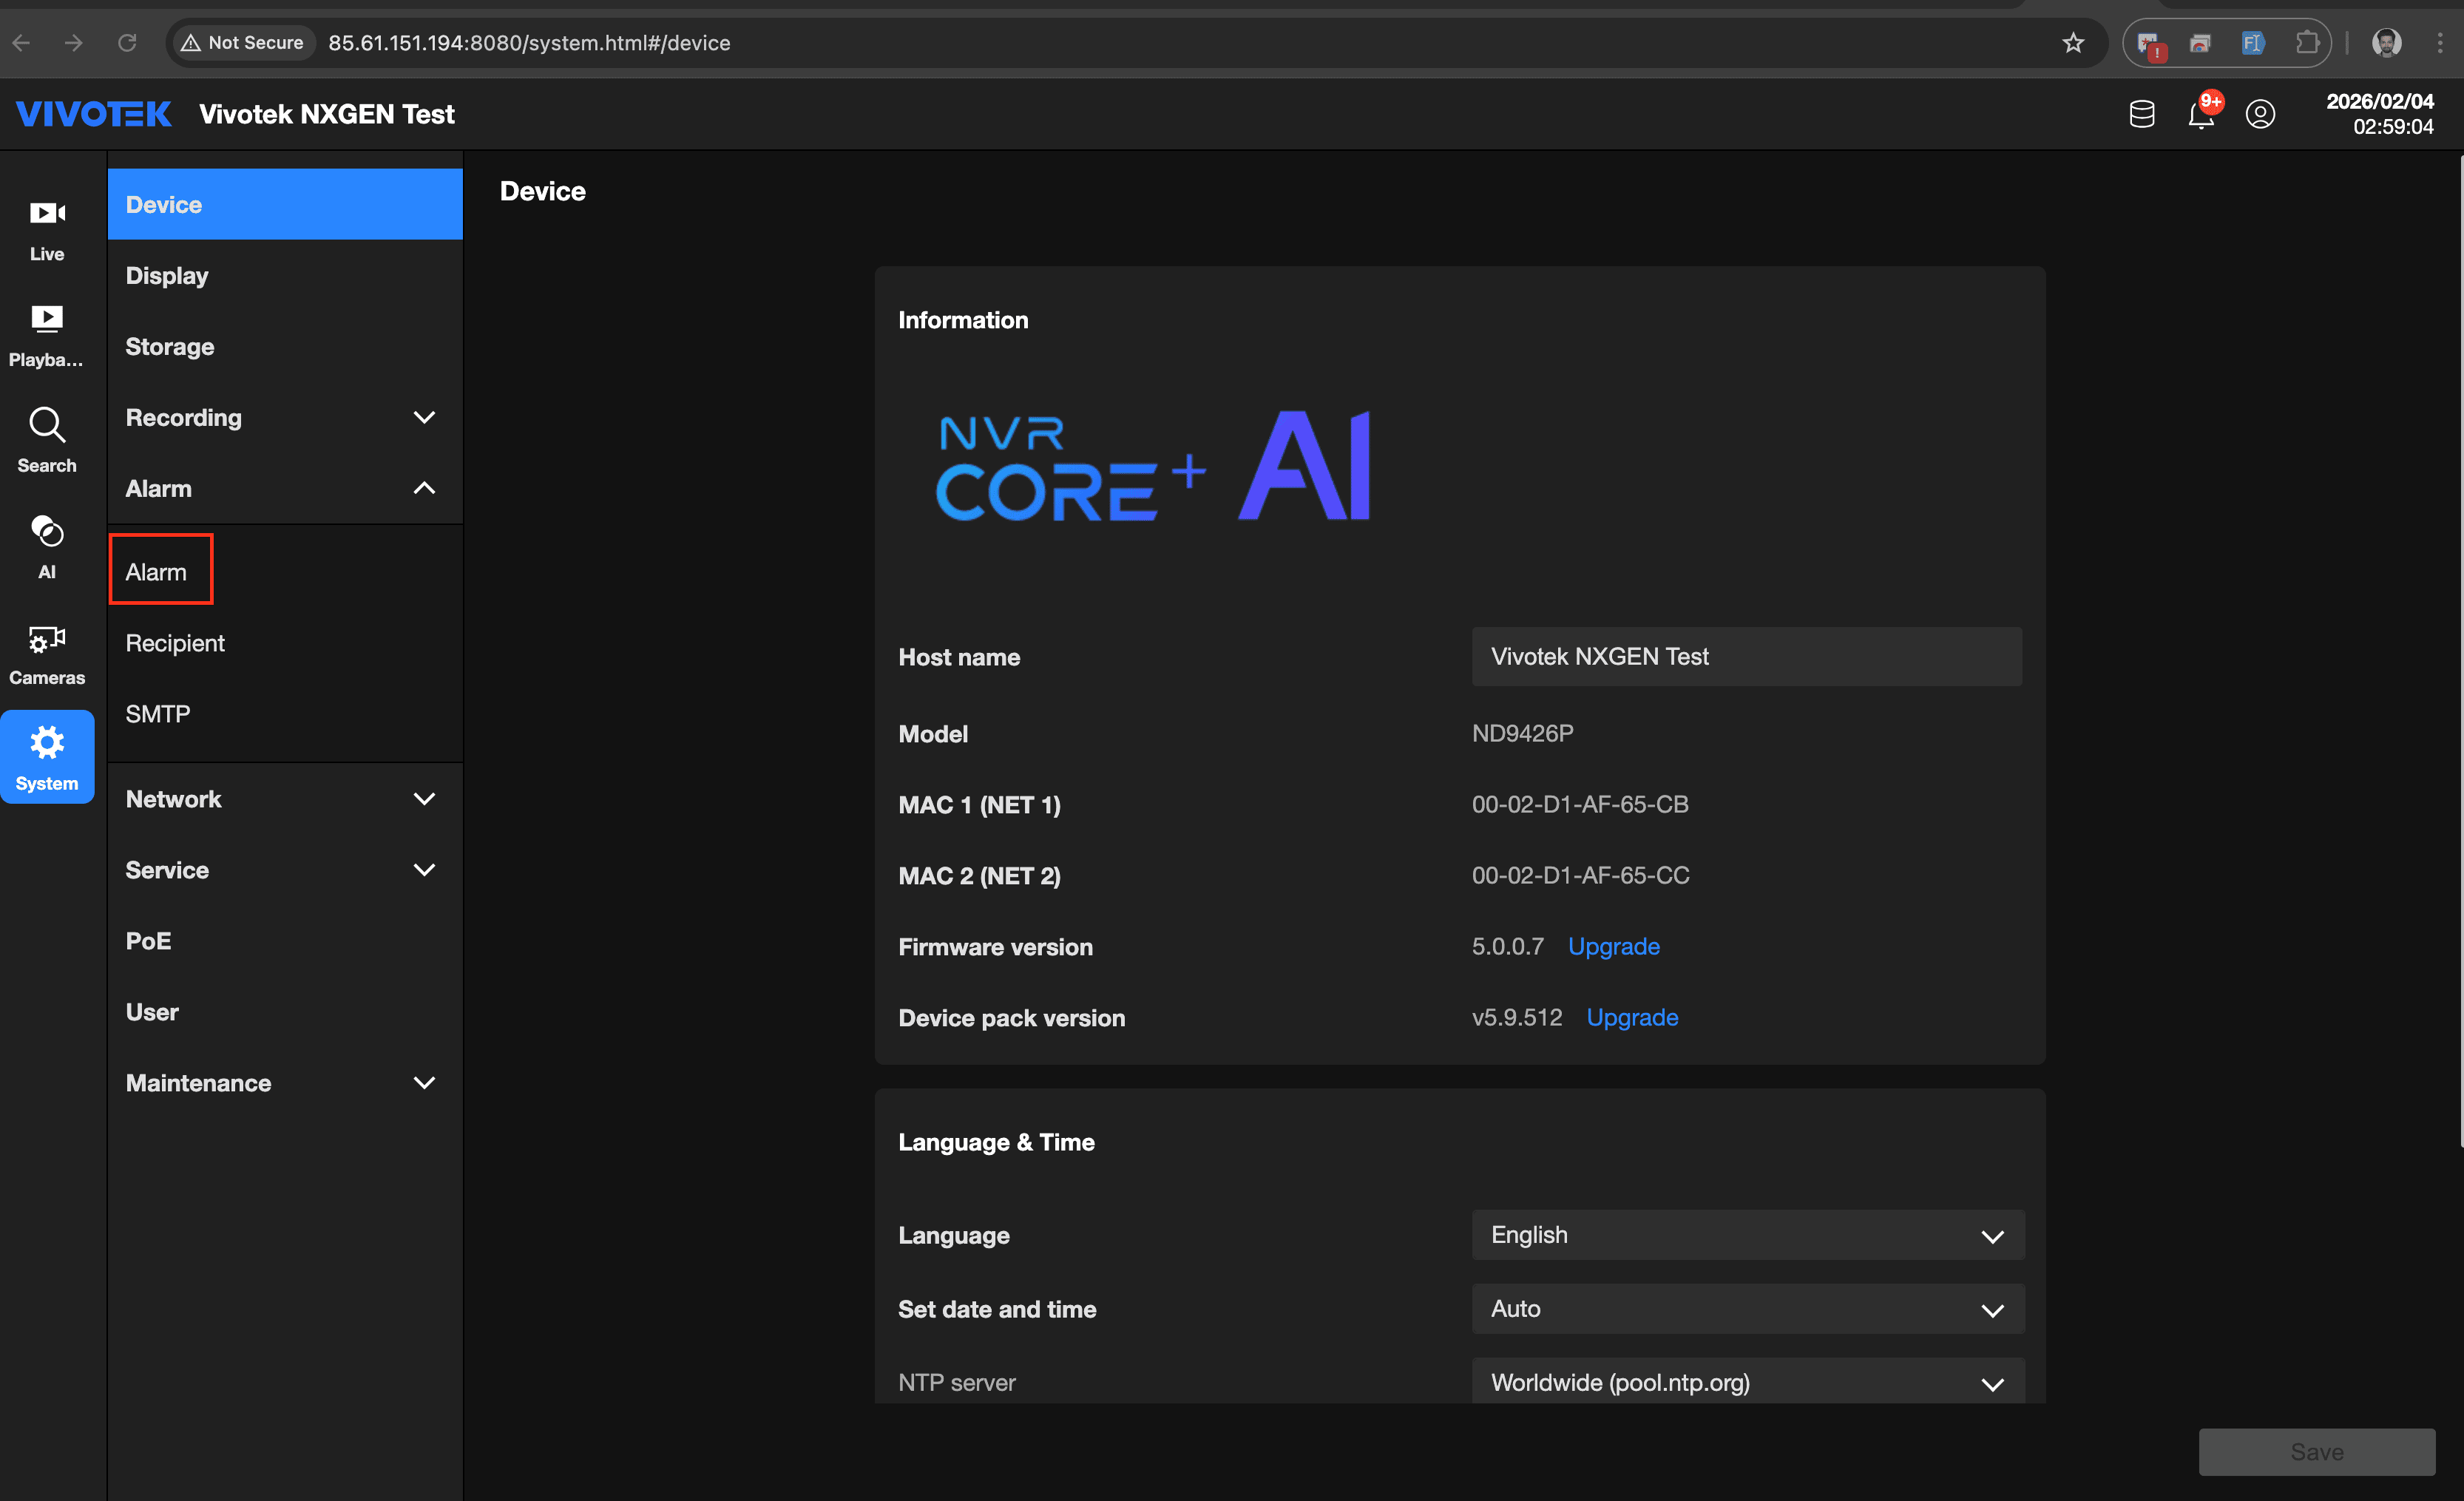2464x1501 pixels.
Task: Select the Storage menu item
Action: (170, 346)
